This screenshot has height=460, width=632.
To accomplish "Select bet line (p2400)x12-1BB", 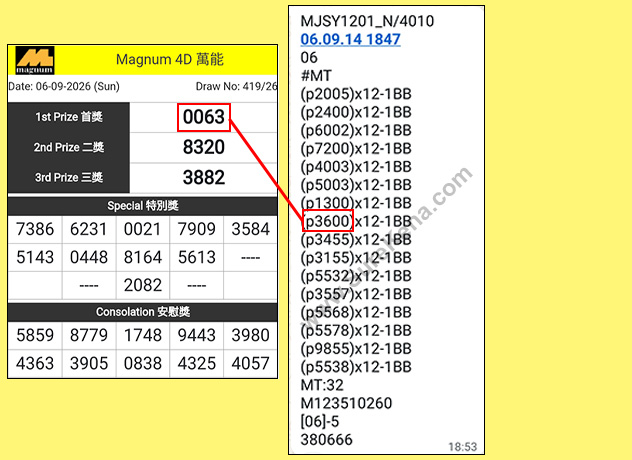I will (x=356, y=112).
